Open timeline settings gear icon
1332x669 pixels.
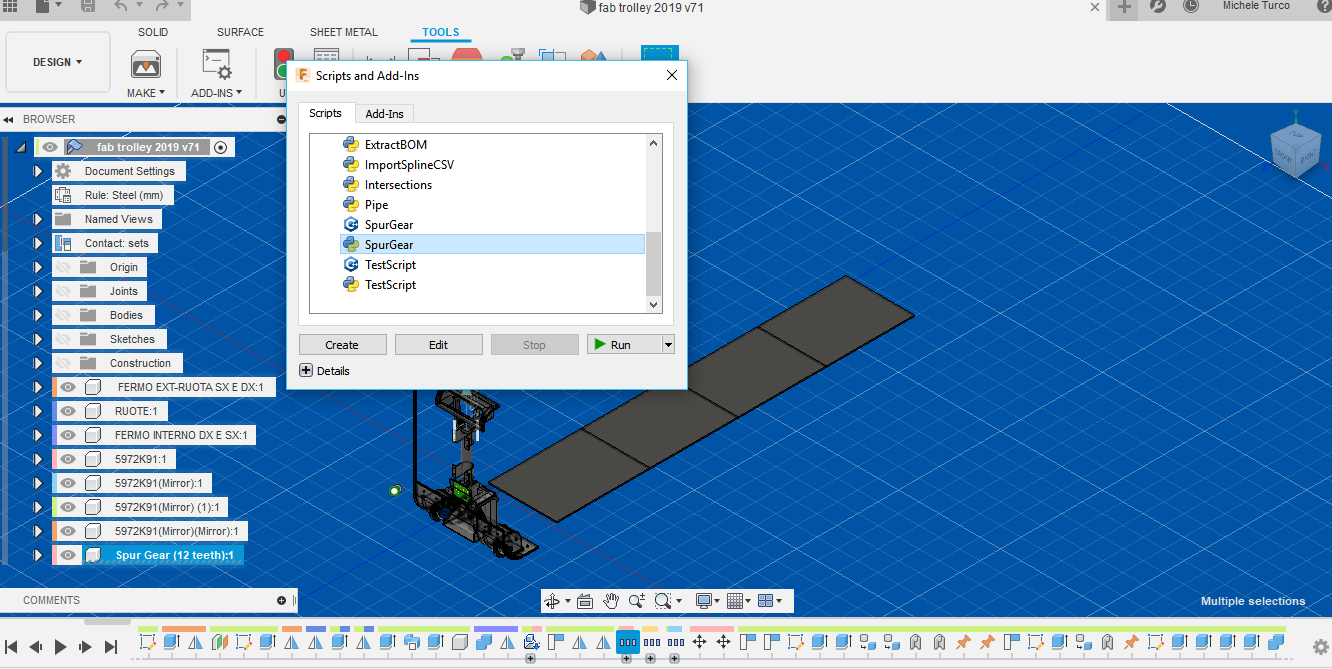(1320, 647)
